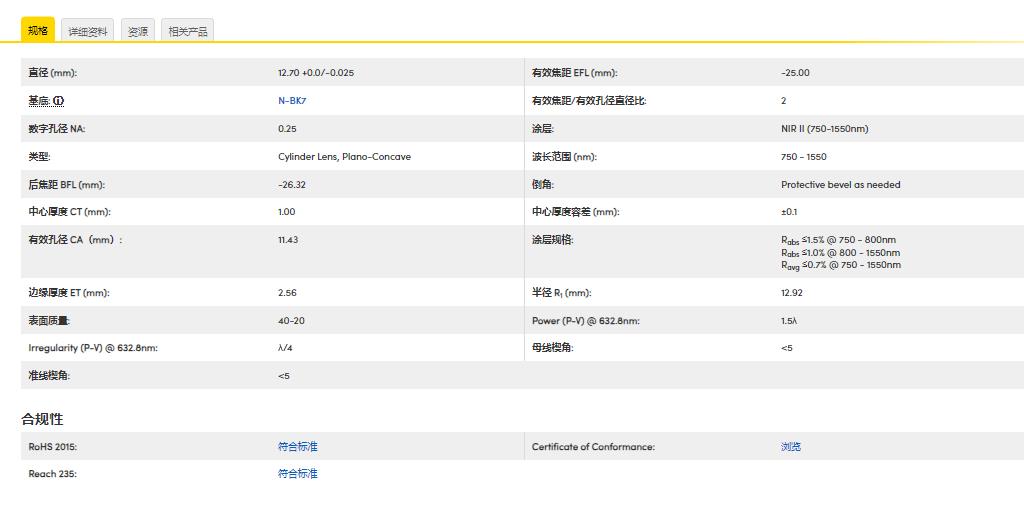Image resolution: width=1024 pixels, height=514 pixels.
Task: Click the numerical aperture value 0.25
Action: (287, 129)
